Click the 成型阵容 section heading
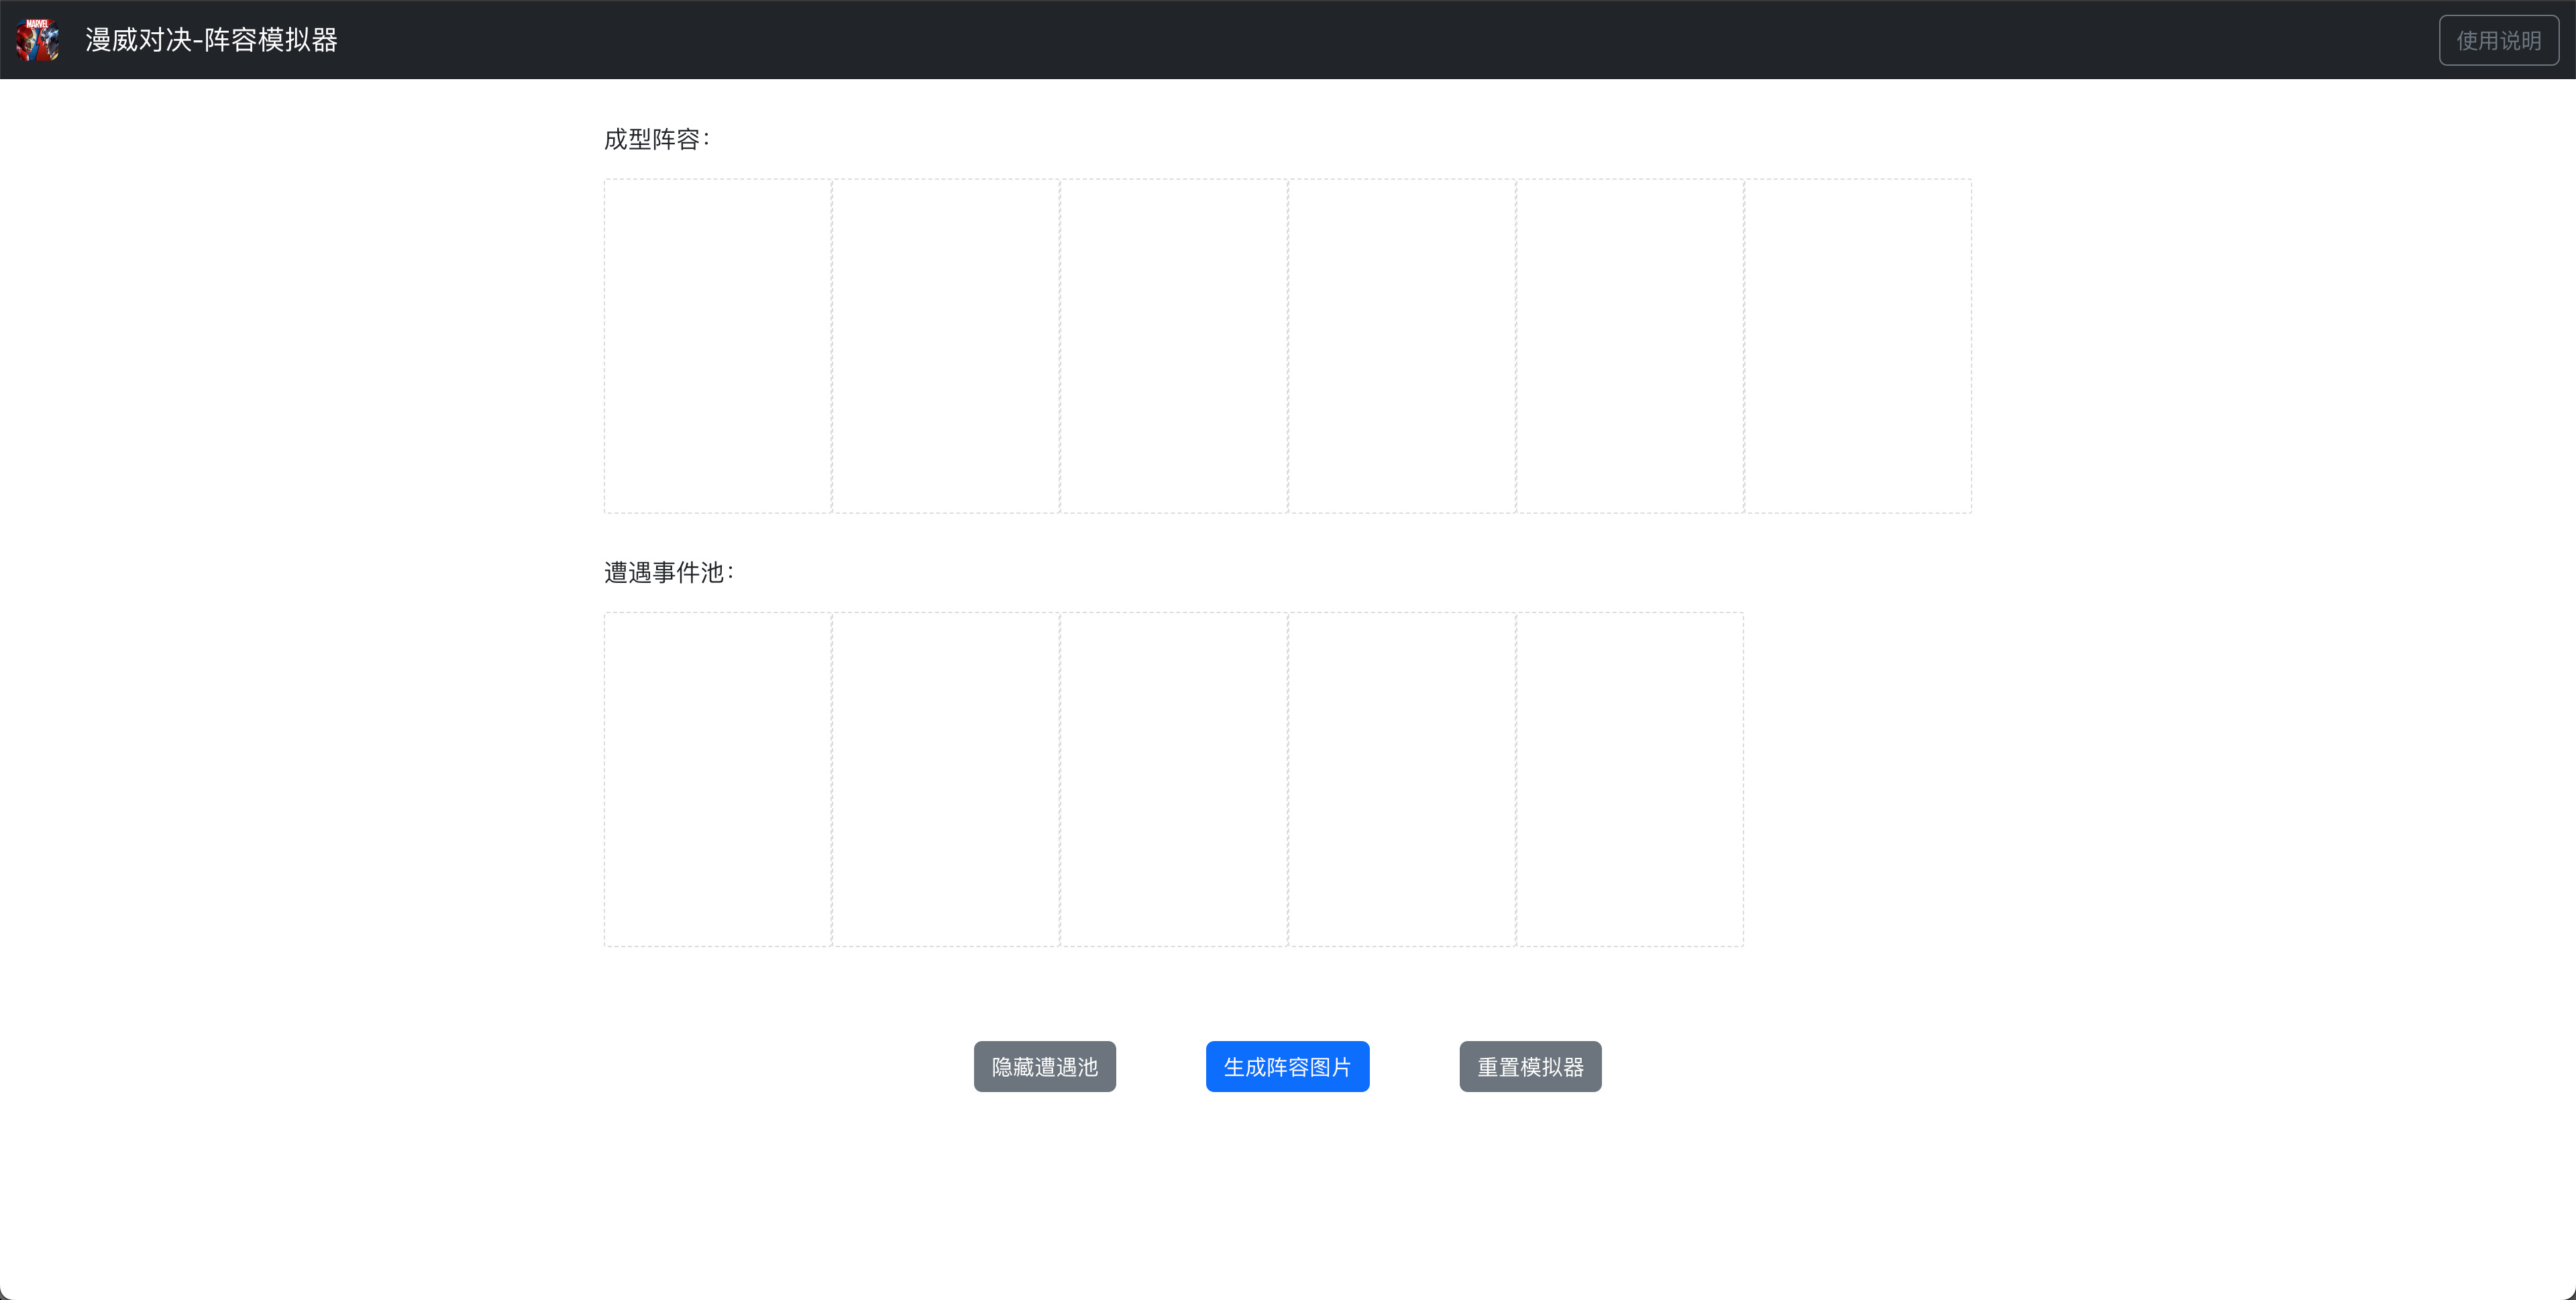The image size is (2576, 1300). pyautogui.click(x=656, y=139)
